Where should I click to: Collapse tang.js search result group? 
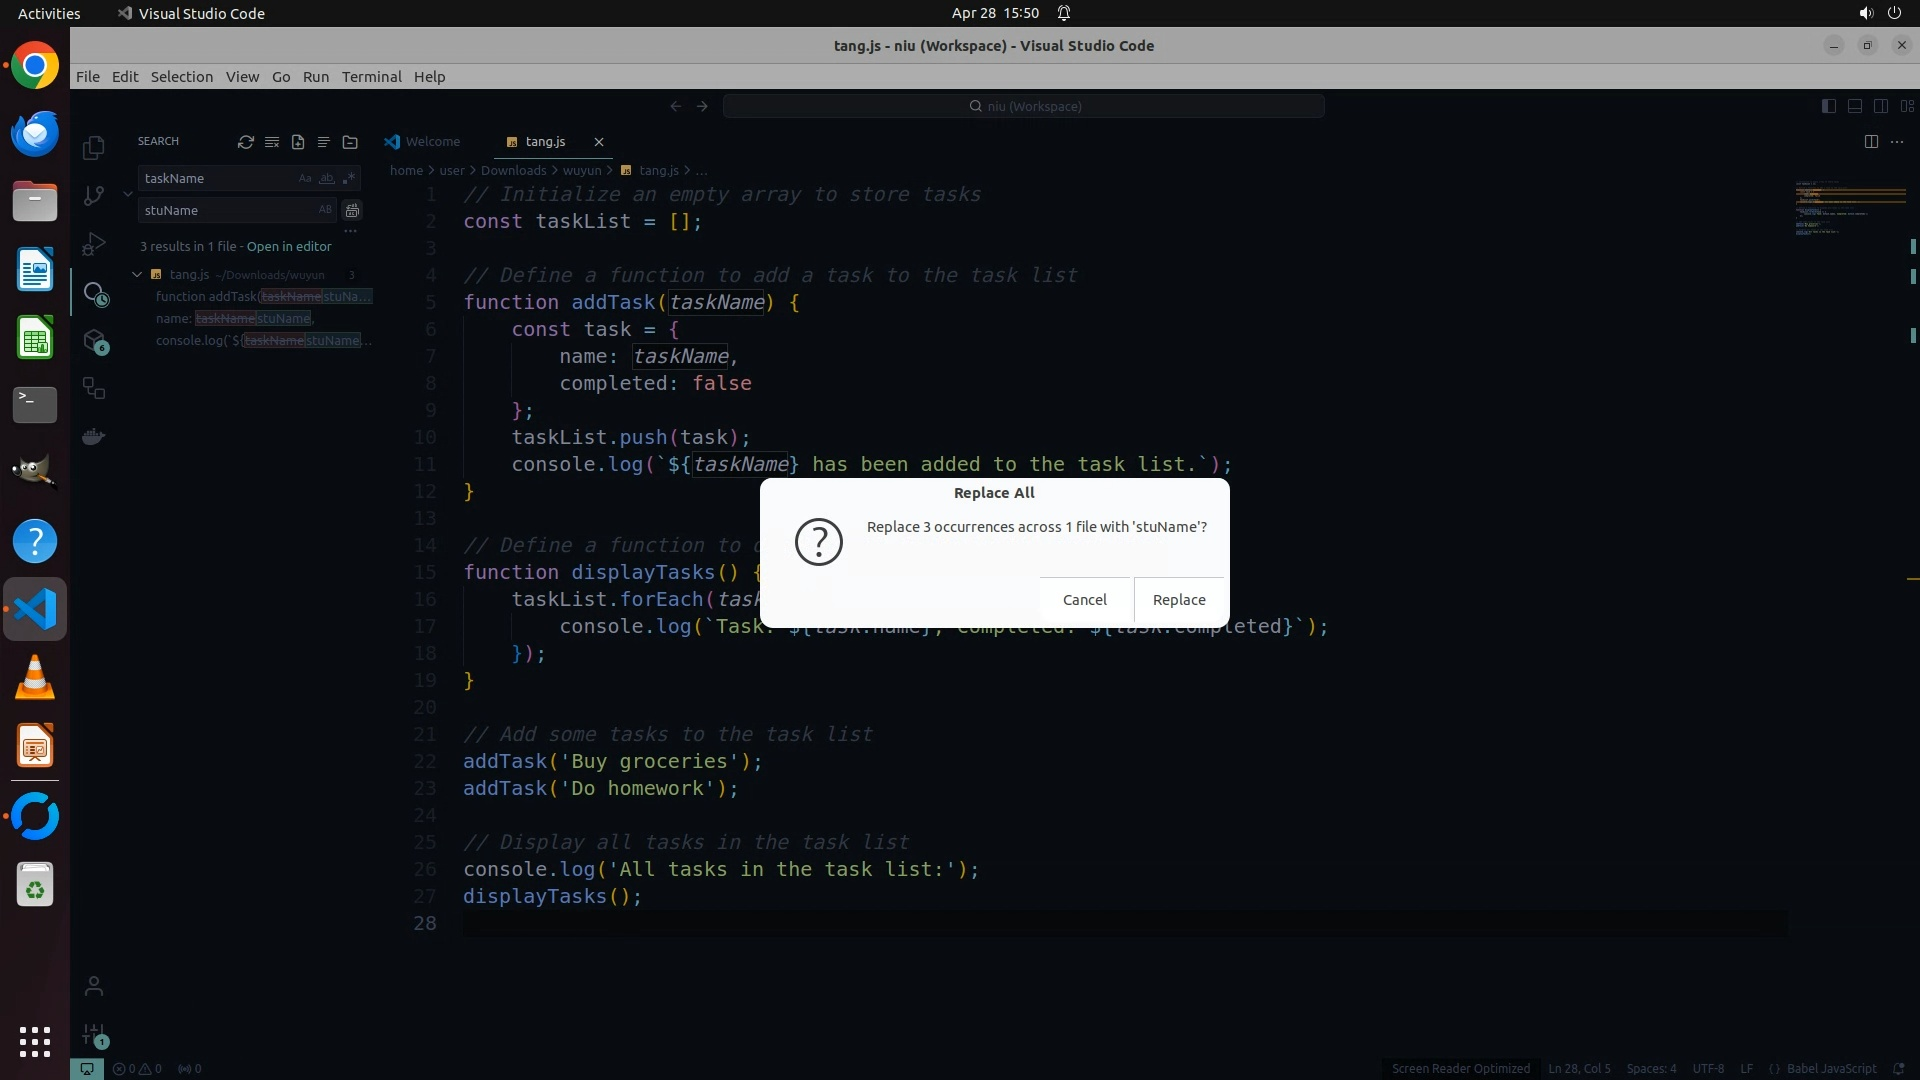pos(137,274)
